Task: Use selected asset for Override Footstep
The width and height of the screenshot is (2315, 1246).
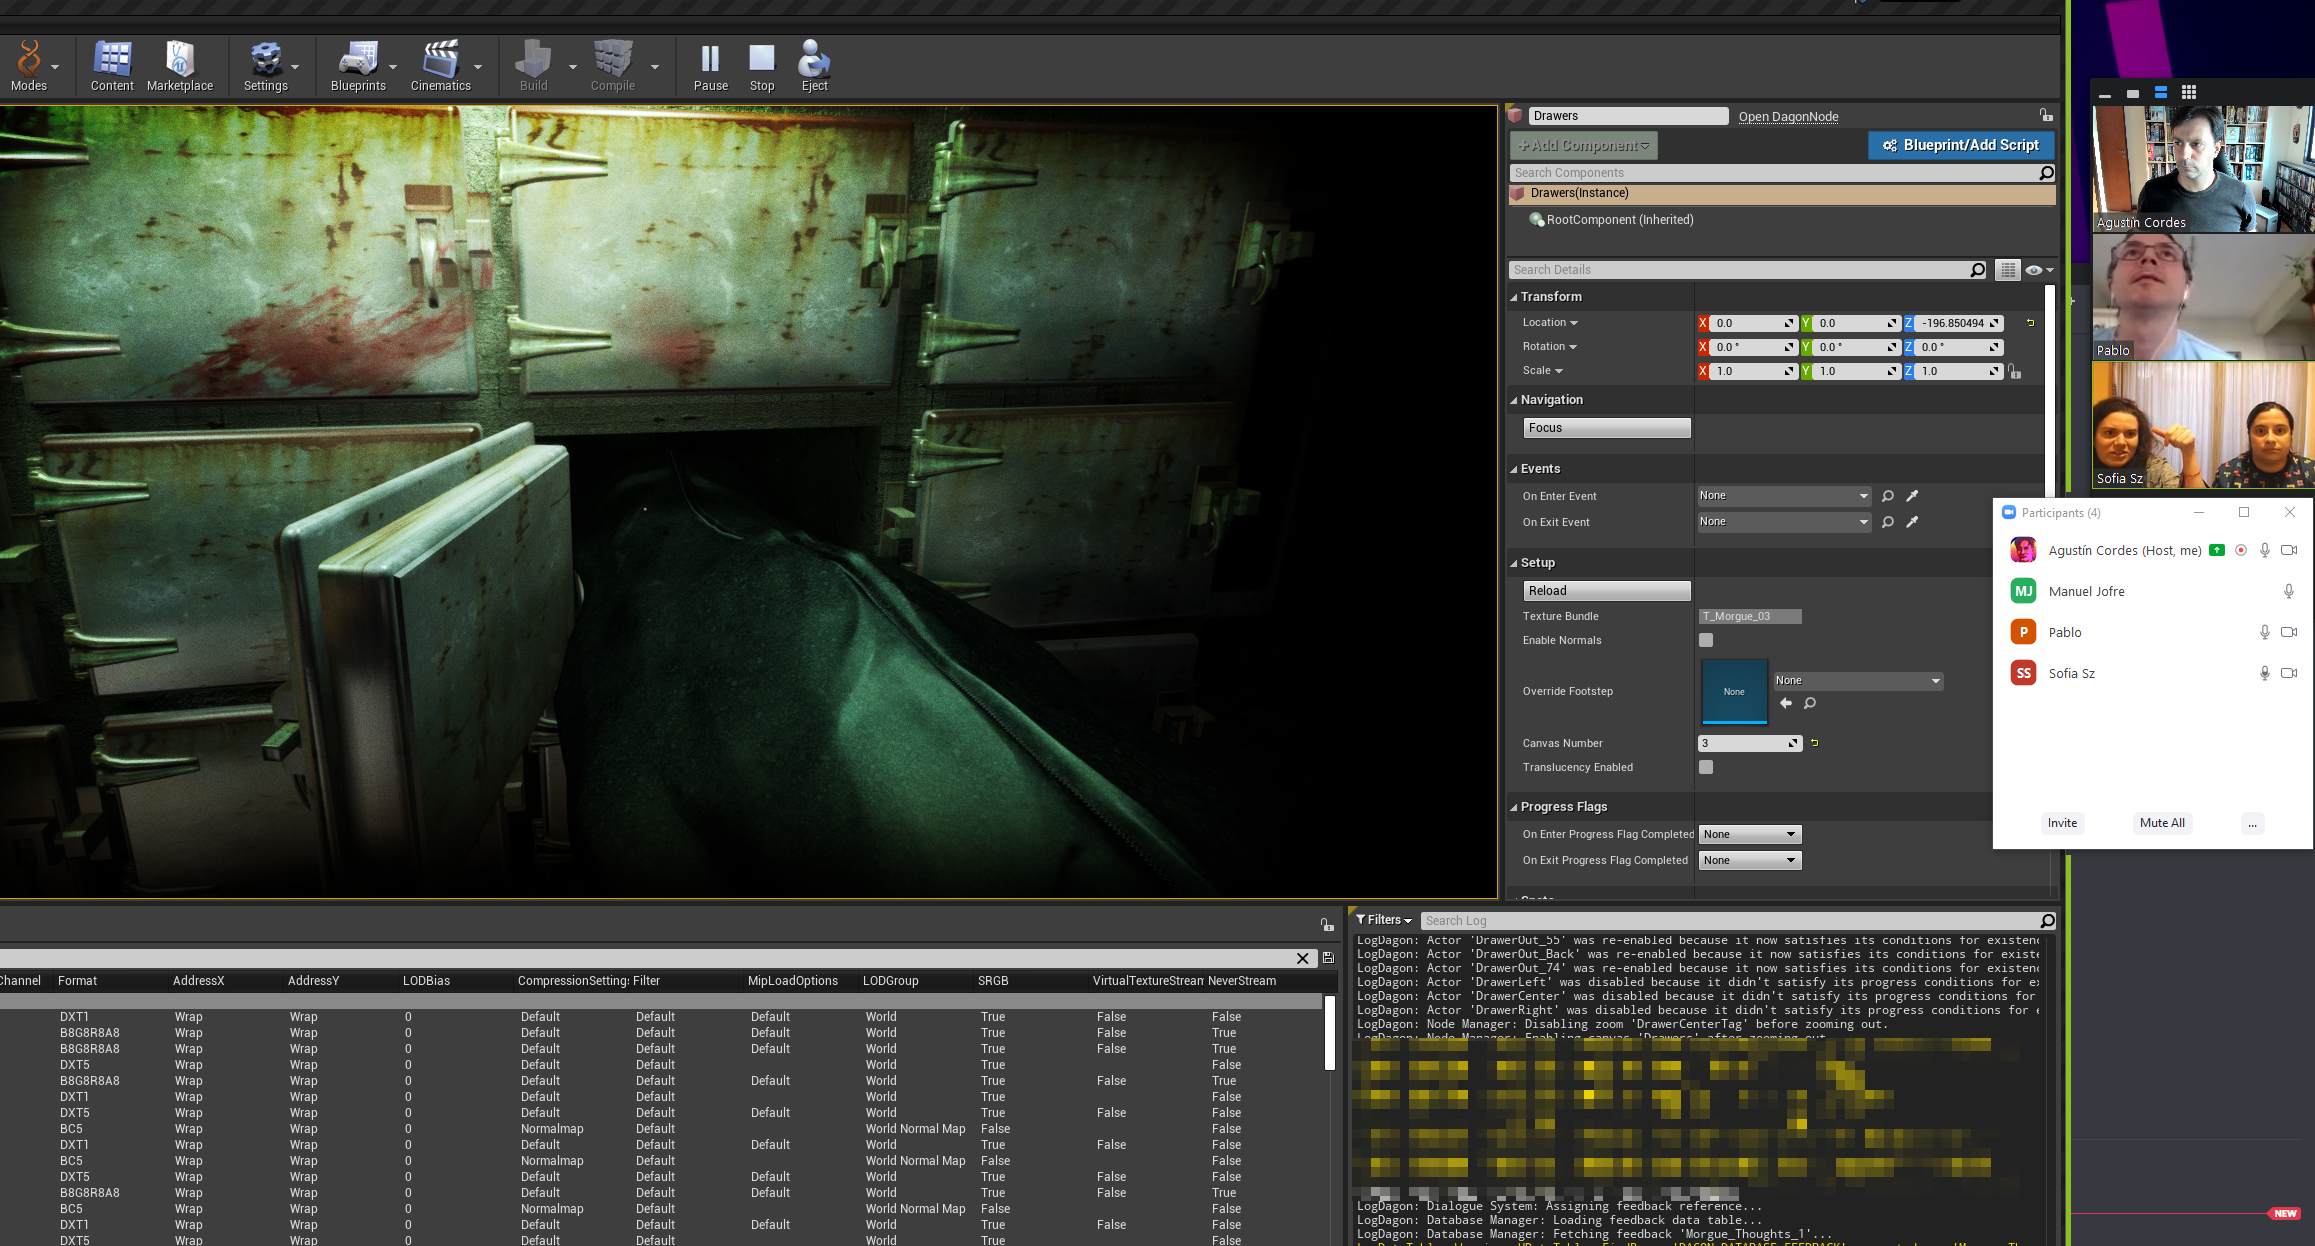Action: [1786, 703]
